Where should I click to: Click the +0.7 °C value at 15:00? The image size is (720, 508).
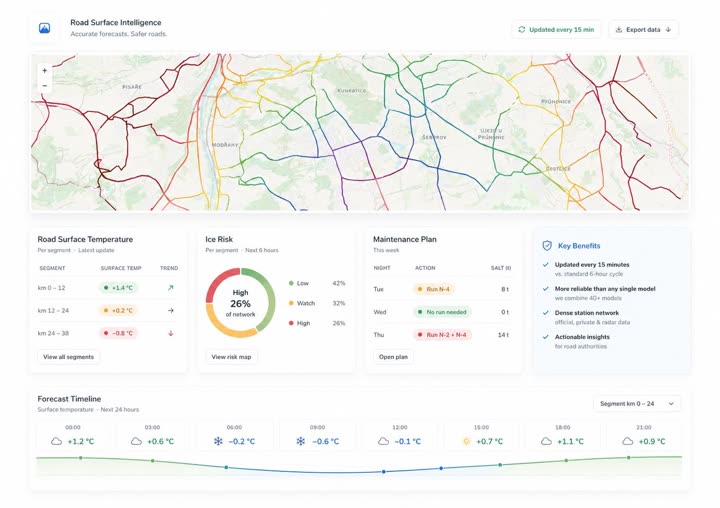pos(489,441)
